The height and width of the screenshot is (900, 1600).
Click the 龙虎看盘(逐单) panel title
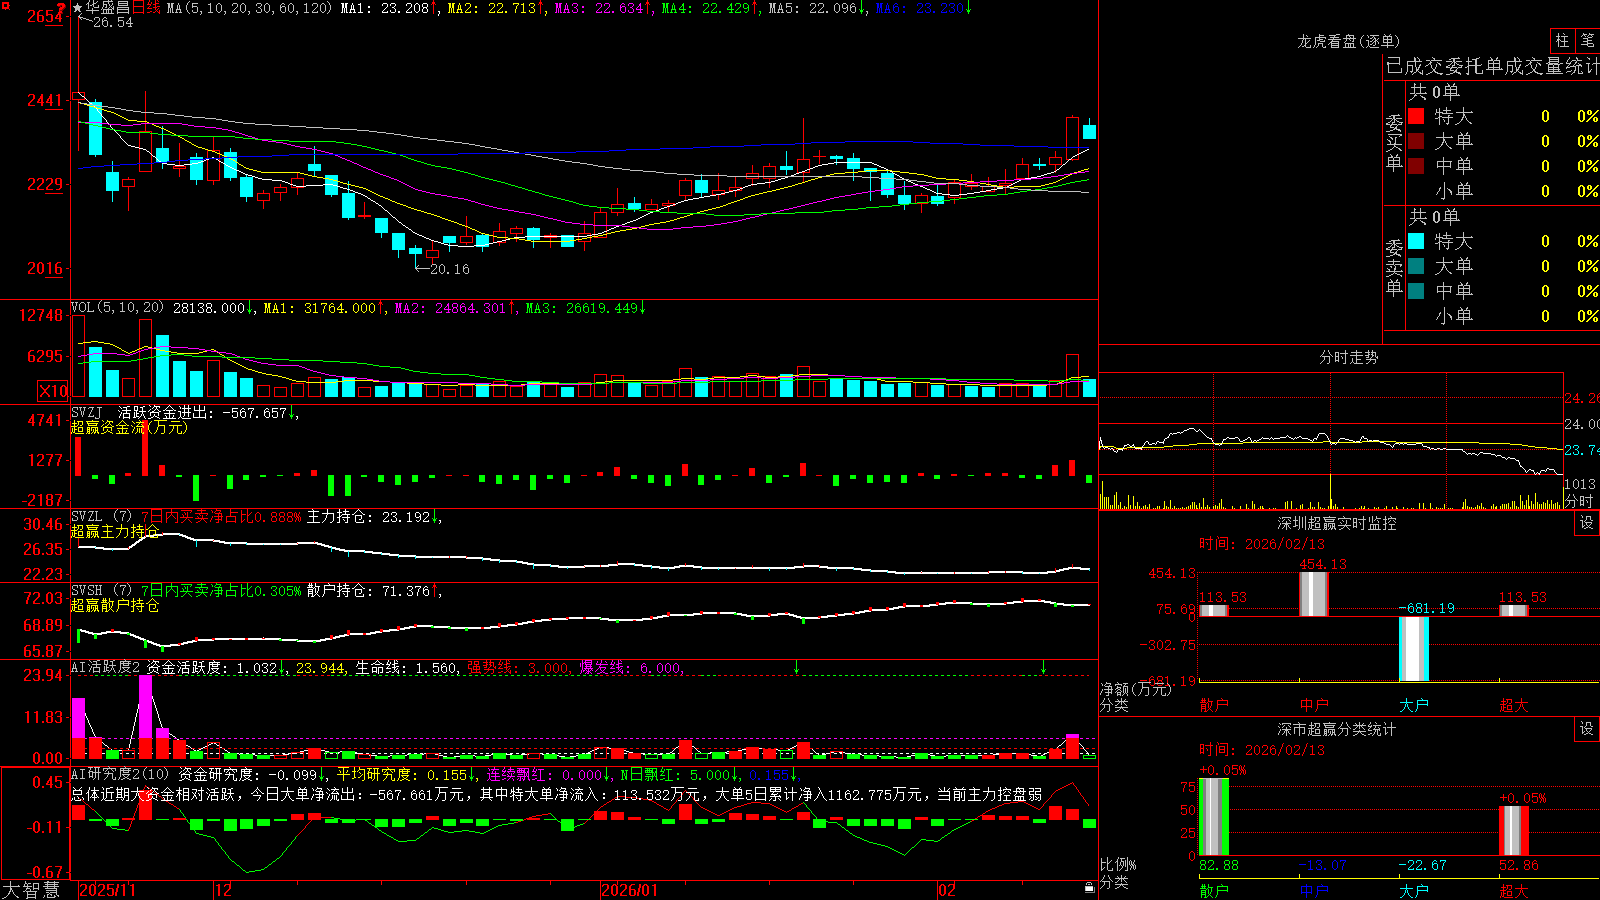[1348, 41]
